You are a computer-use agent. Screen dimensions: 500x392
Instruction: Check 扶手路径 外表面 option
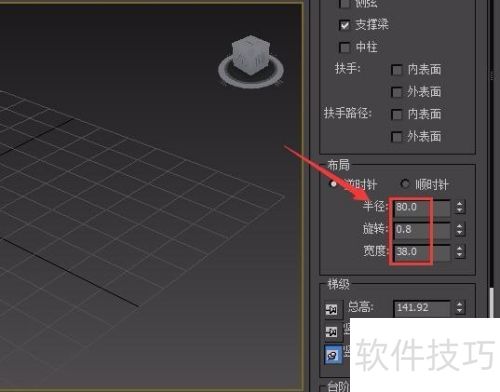[x=396, y=137]
